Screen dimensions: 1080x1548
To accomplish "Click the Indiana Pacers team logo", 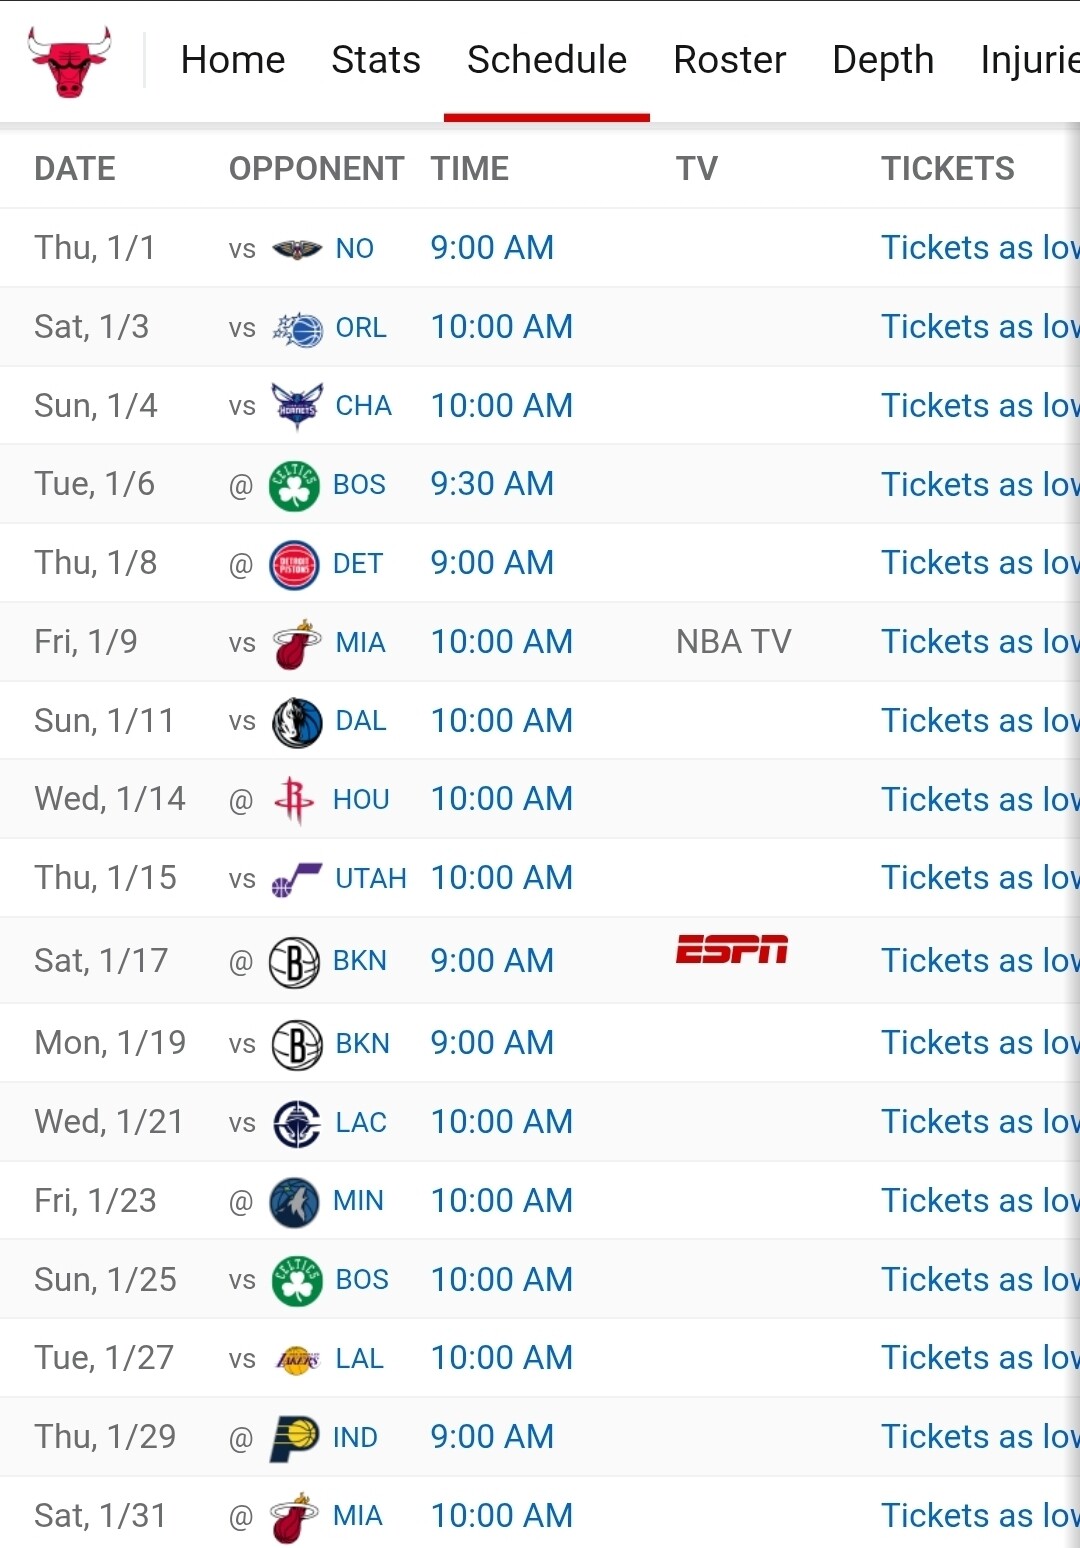I will [x=294, y=1438].
